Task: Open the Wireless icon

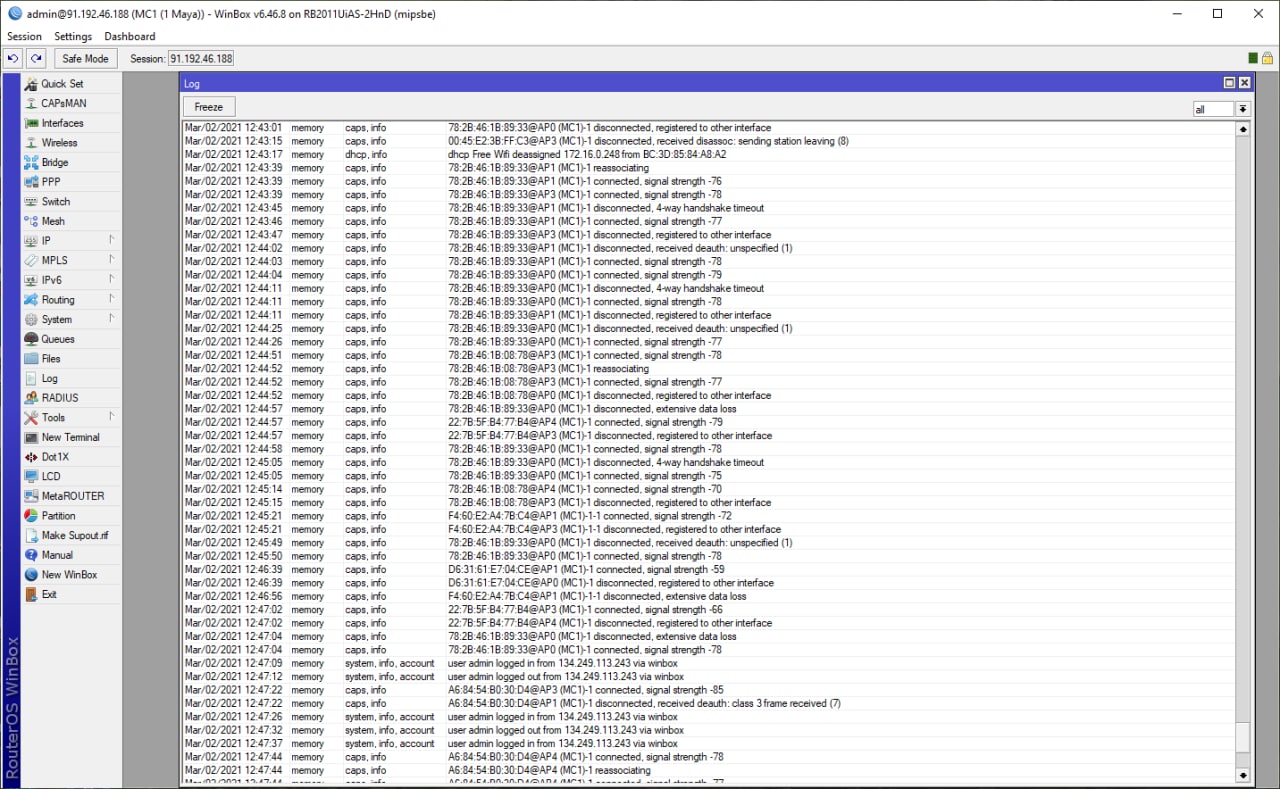Action: pyautogui.click(x=31, y=143)
